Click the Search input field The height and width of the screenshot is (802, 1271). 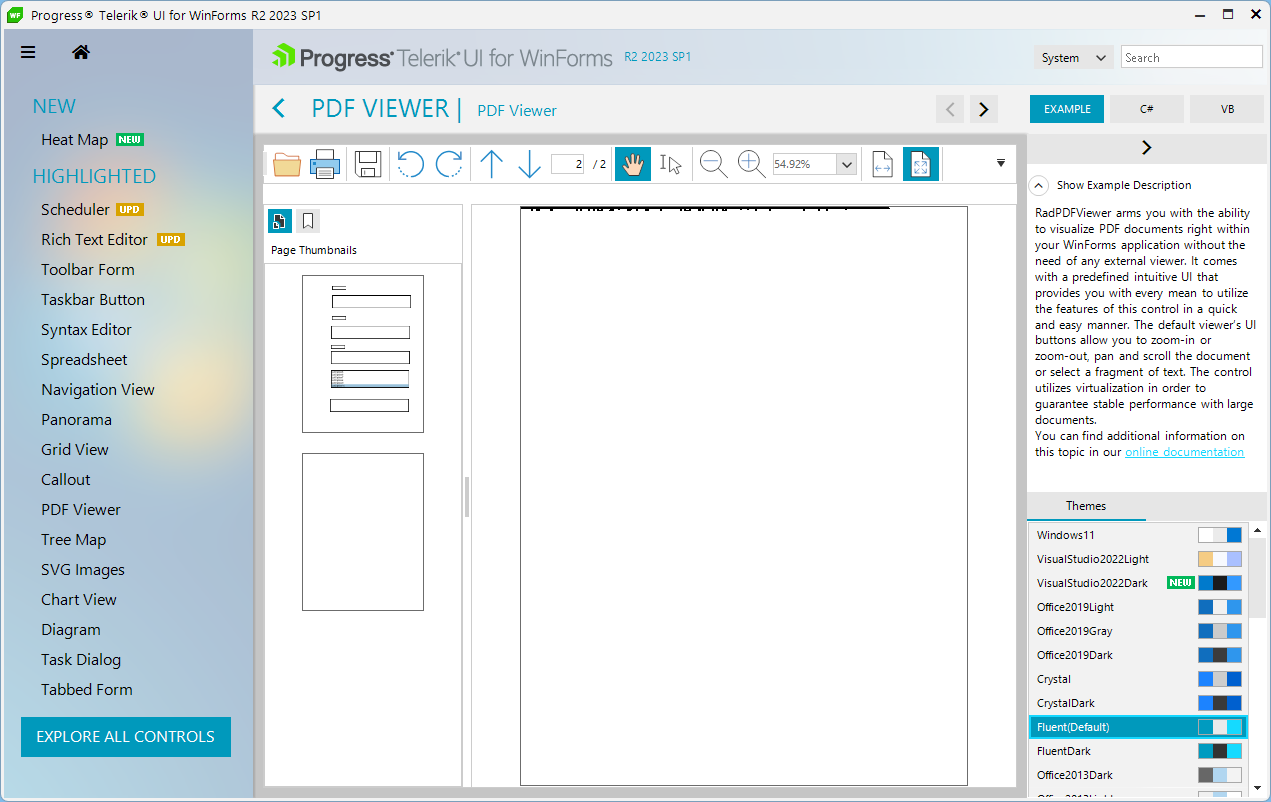[x=1192, y=58]
